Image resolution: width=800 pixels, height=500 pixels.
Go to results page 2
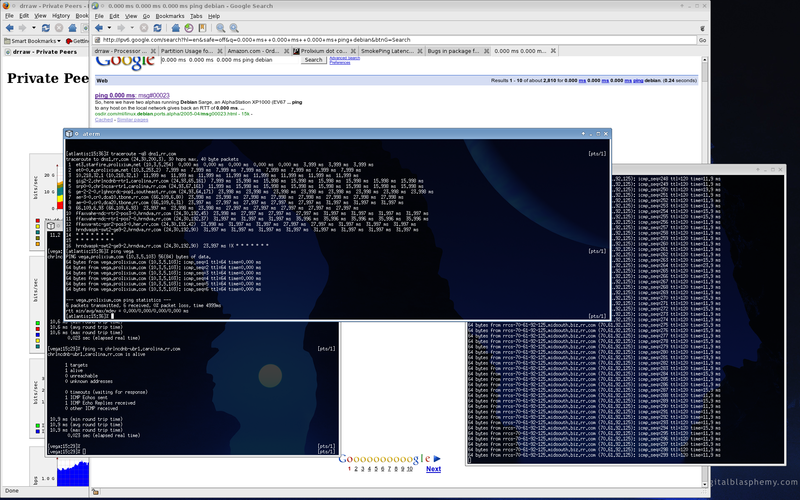(x=356, y=469)
